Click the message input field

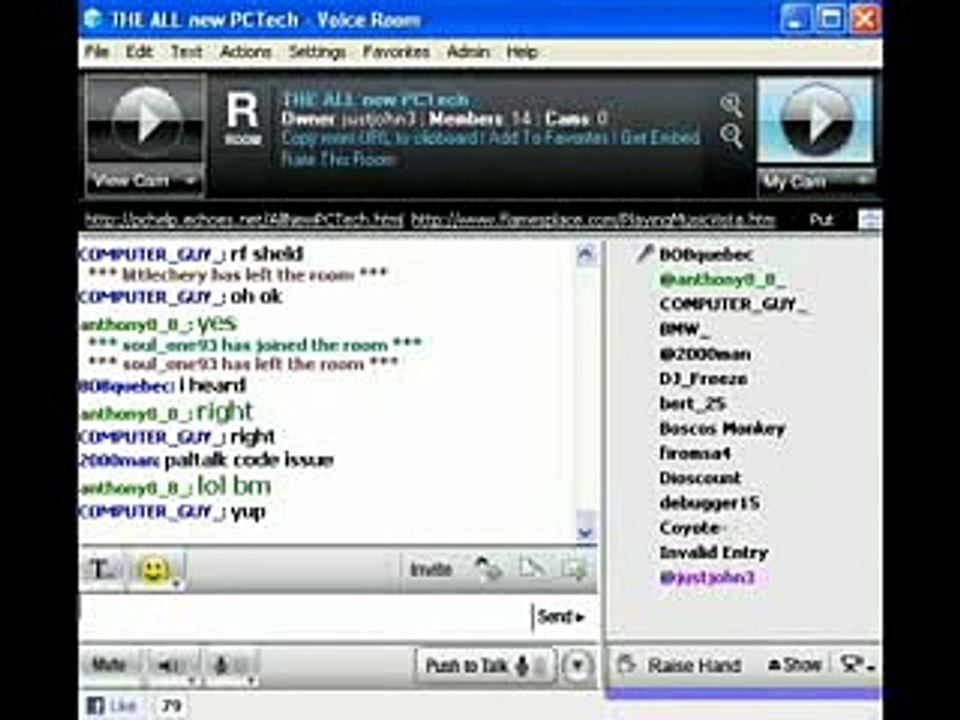pos(305,617)
